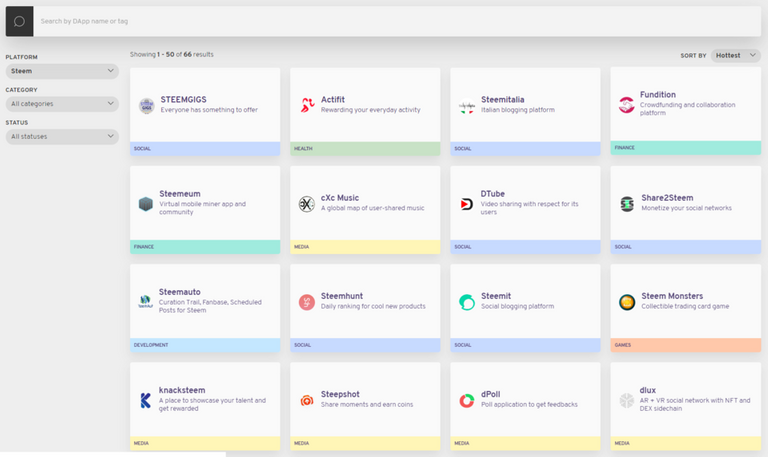Screen dimensions: 768x457
Task: Click the Actifit red logo icon
Action: [306, 105]
